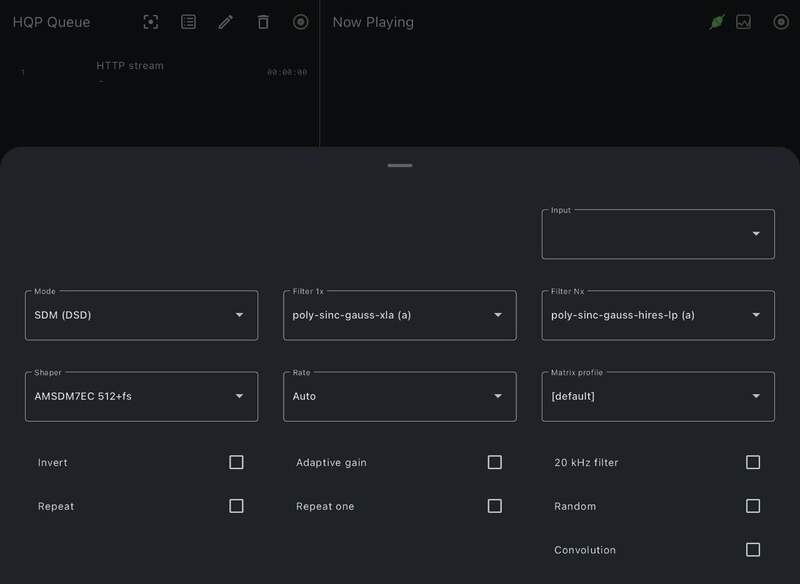This screenshot has width=800, height=584.
Task: Open the image chart icon in Now Playing
Action: pos(743,22)
